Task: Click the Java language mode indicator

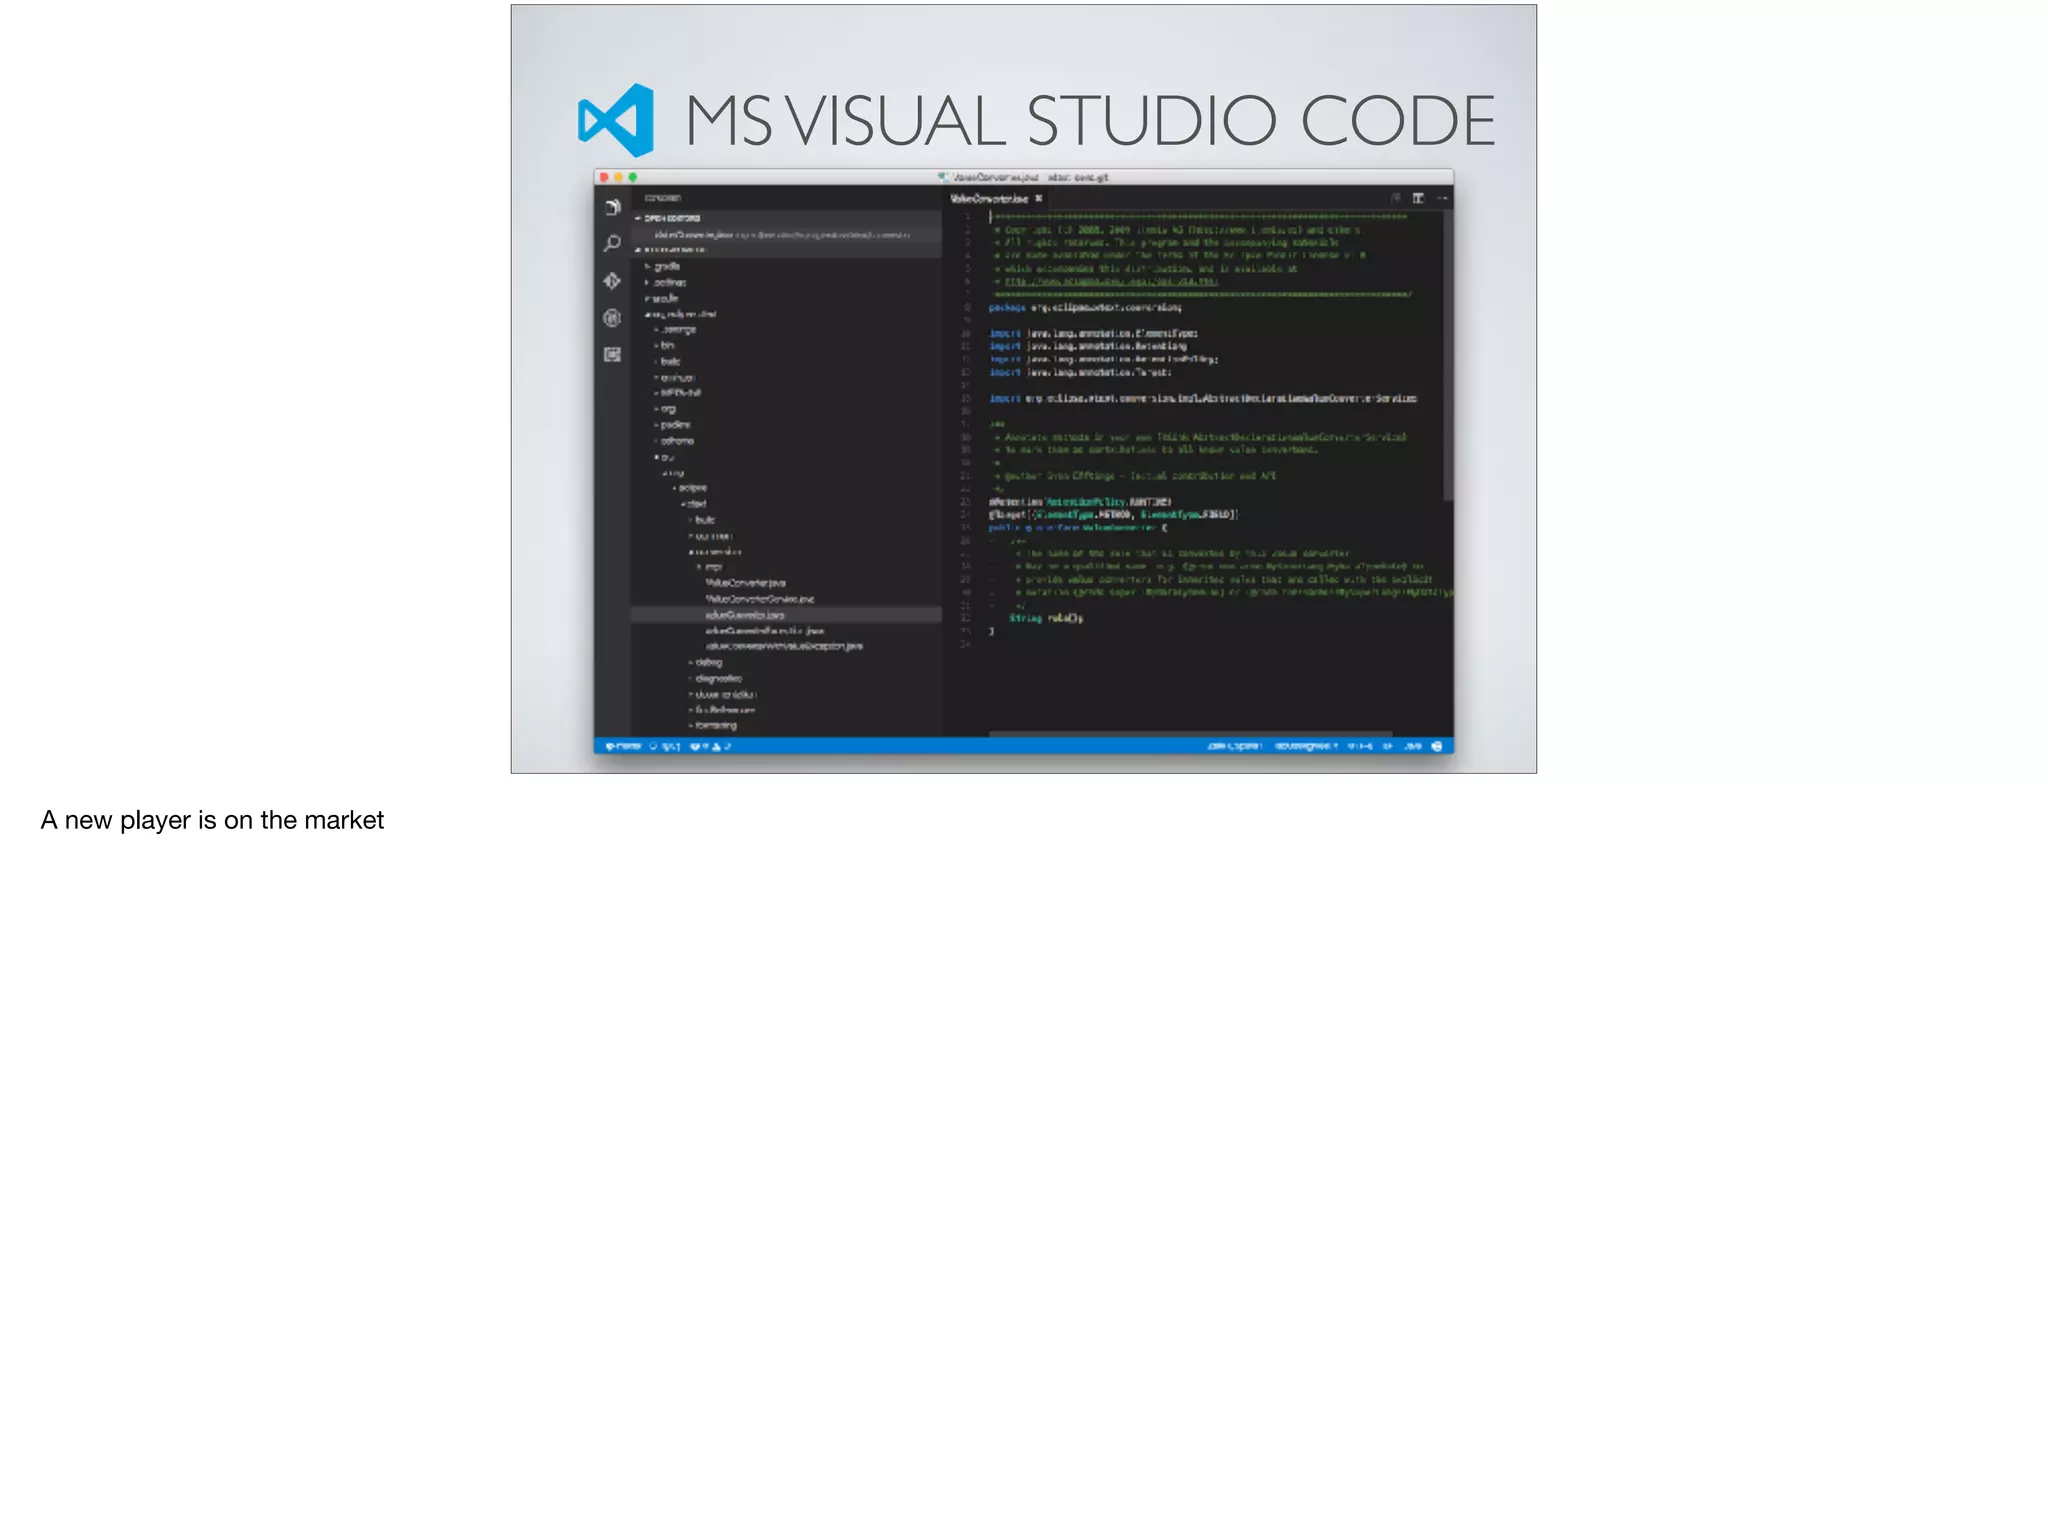Action: [x=1412, y=746]
